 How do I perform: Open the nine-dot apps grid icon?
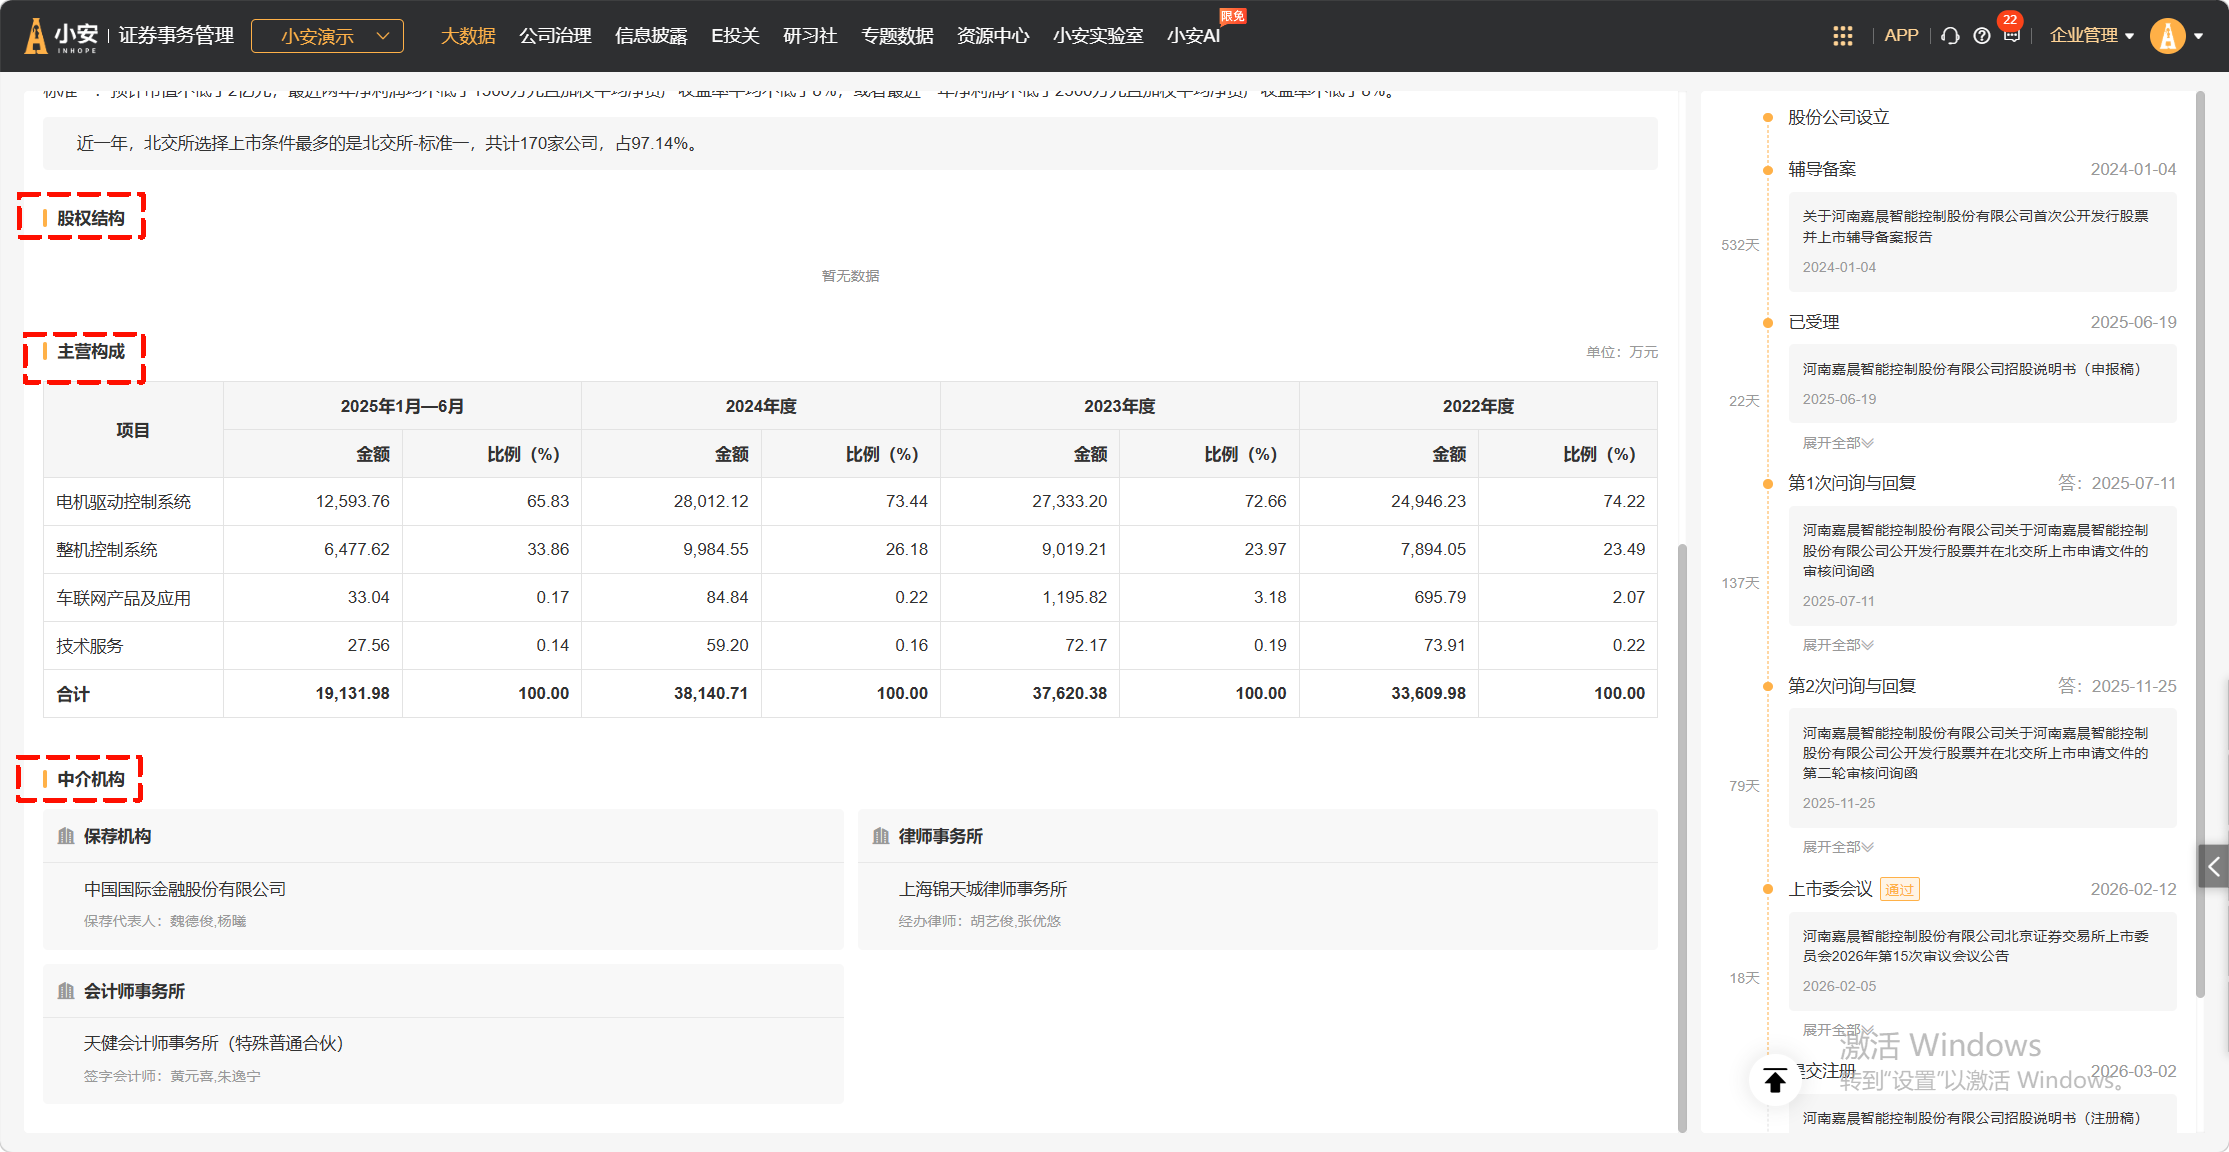1842,36
